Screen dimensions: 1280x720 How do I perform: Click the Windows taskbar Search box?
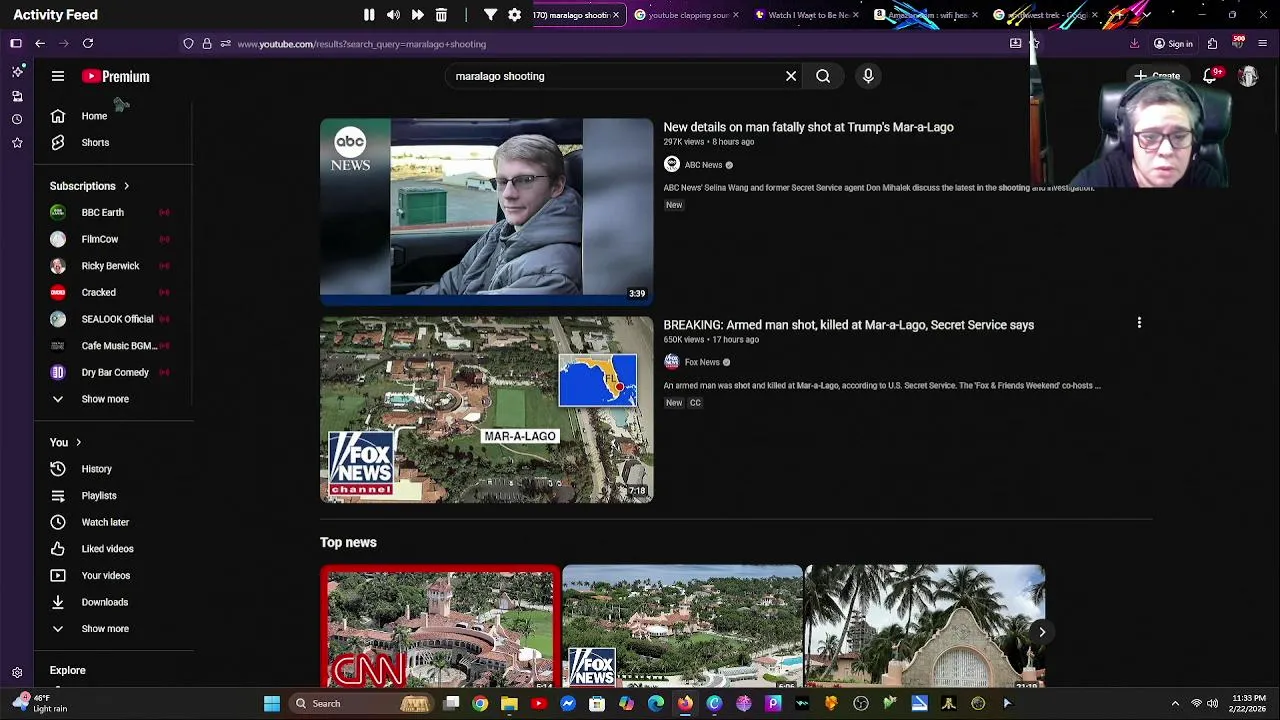click(362, 703)
